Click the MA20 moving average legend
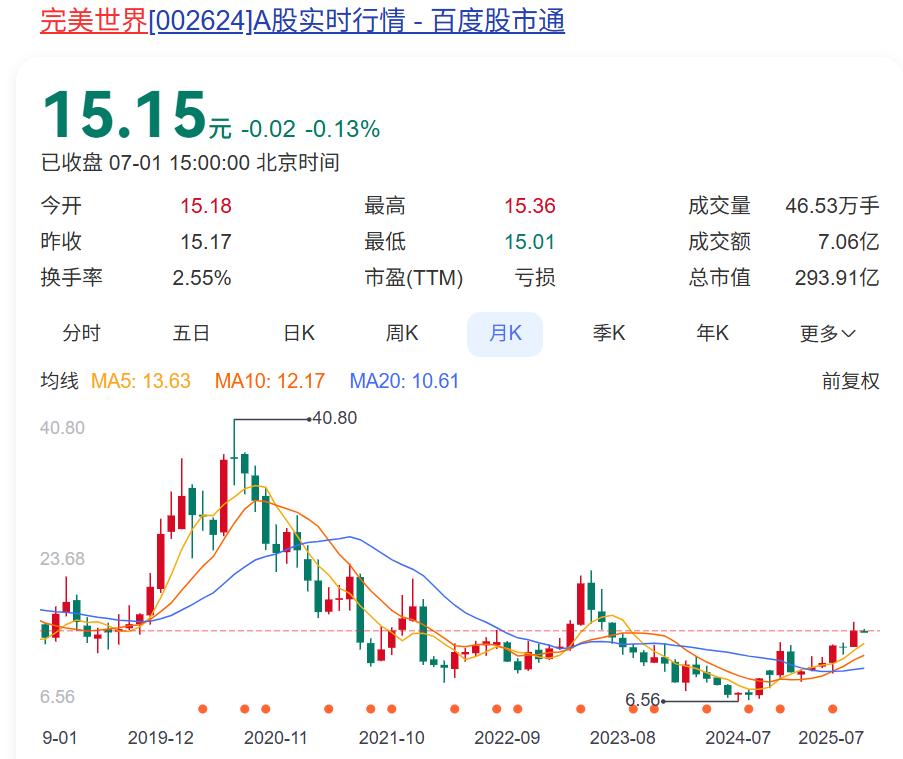 pyautogui.click(x=404, y=381)
